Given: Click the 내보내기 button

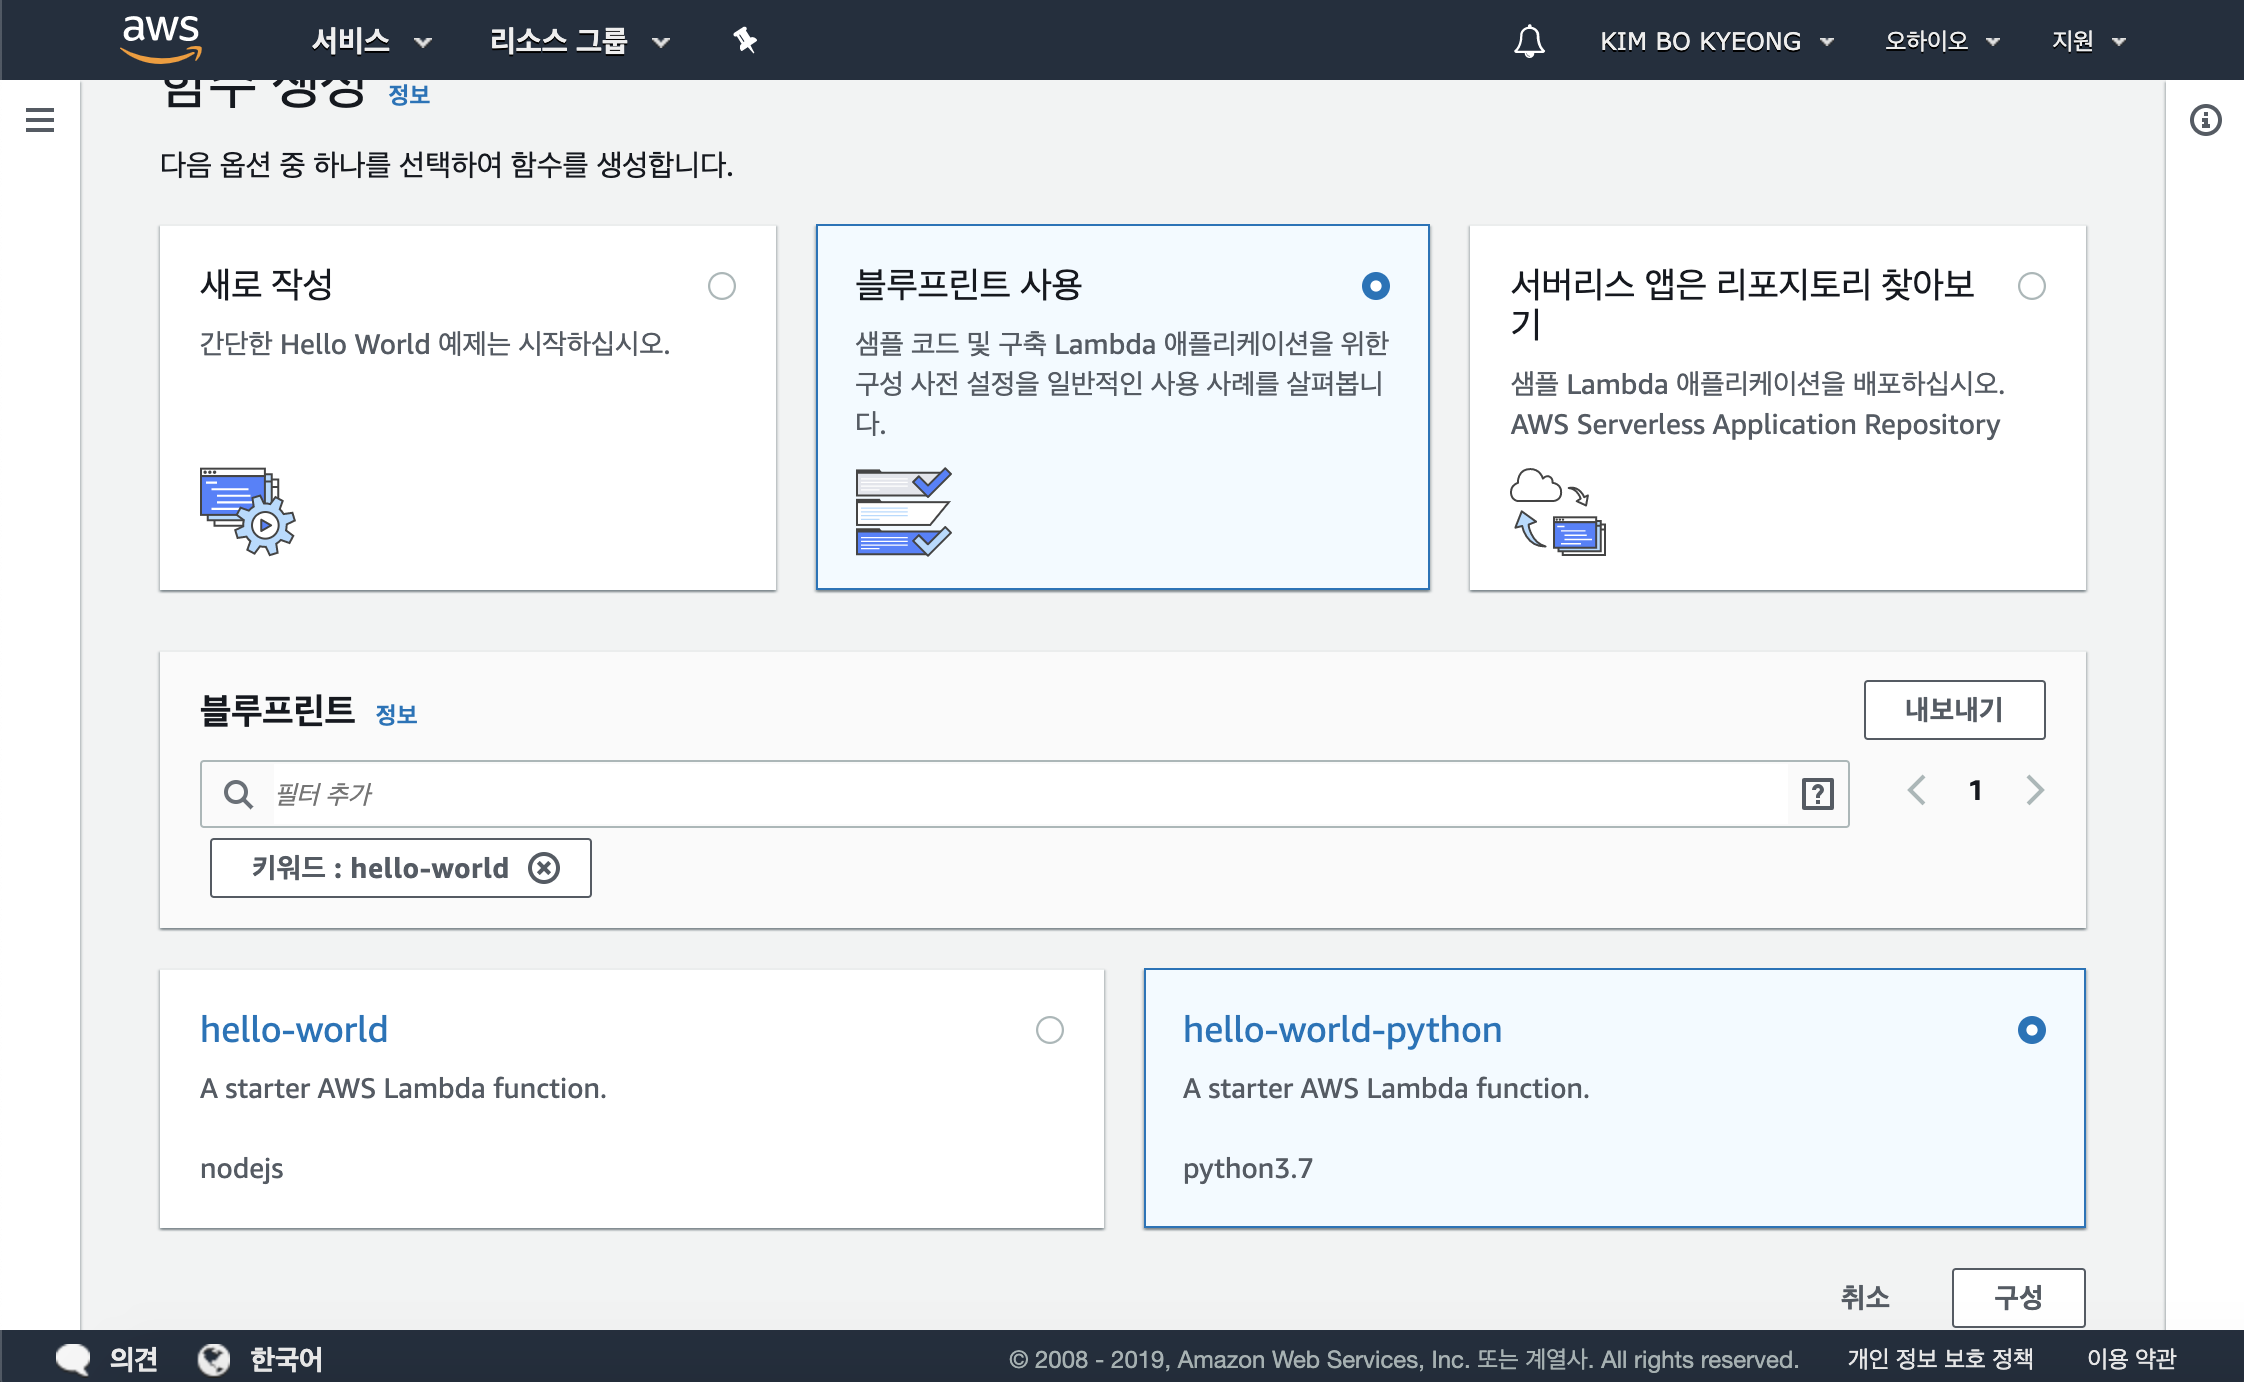Looking at the screenshot, I should [1954, 710].
